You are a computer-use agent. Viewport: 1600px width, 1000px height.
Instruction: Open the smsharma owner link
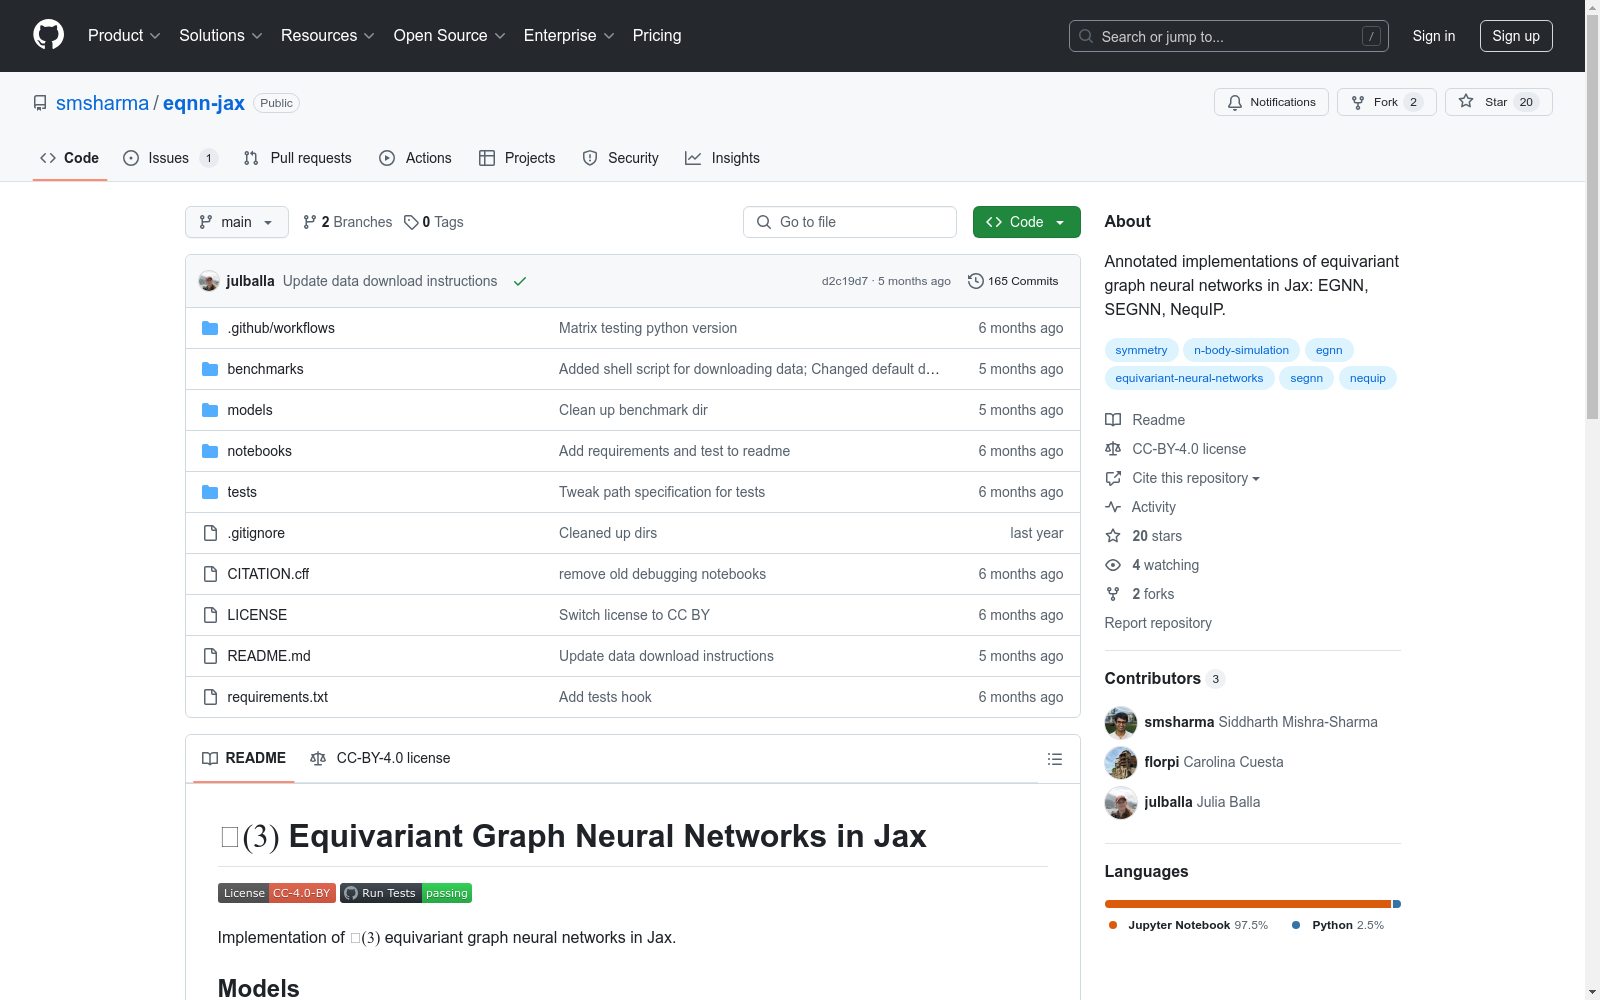point(102,103)
